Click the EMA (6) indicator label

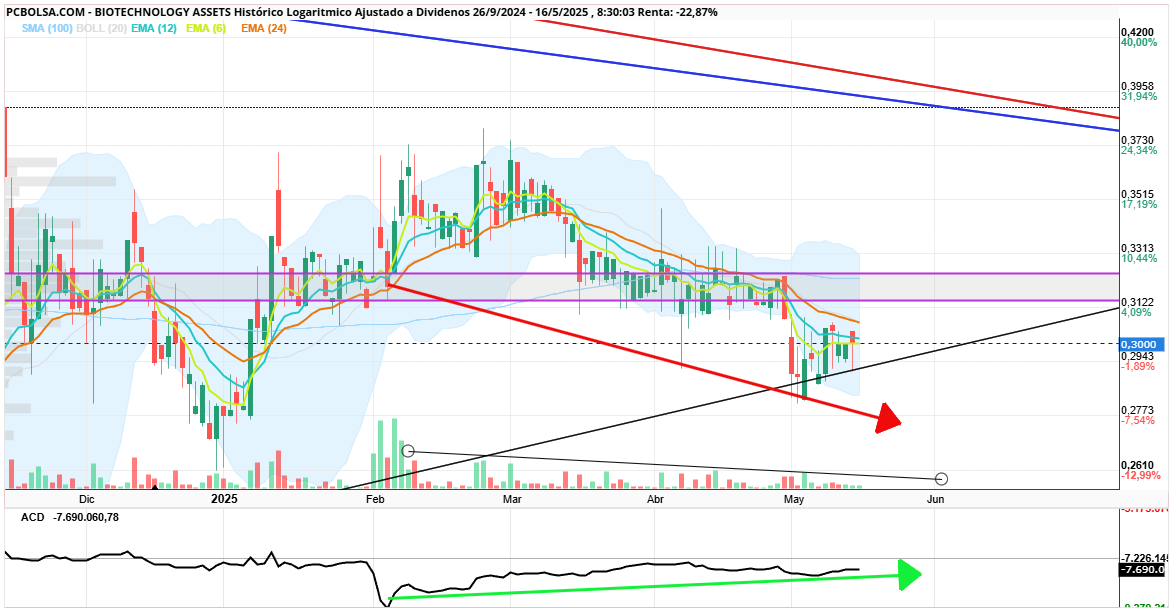pos(206,28)
